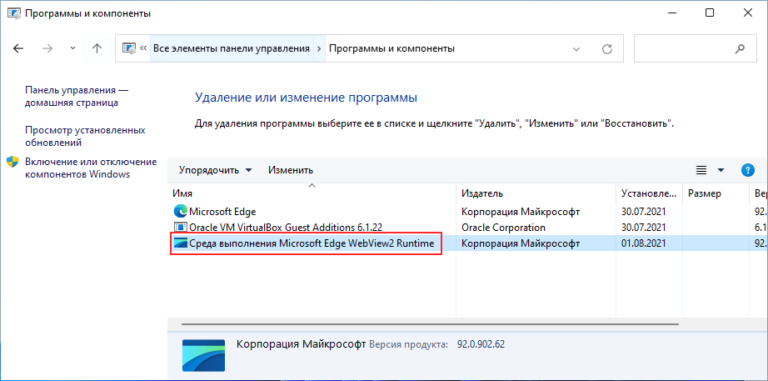
Task: Select 'Oracle VM VirtualBox Guest Additions 6.1.22'
Action: click(x=286, y=227)
